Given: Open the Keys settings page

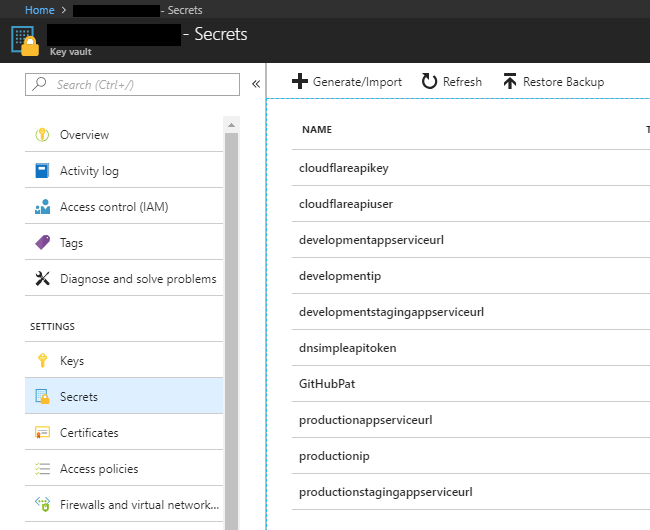Looking at the screenshot, I should tap(124, 361).
